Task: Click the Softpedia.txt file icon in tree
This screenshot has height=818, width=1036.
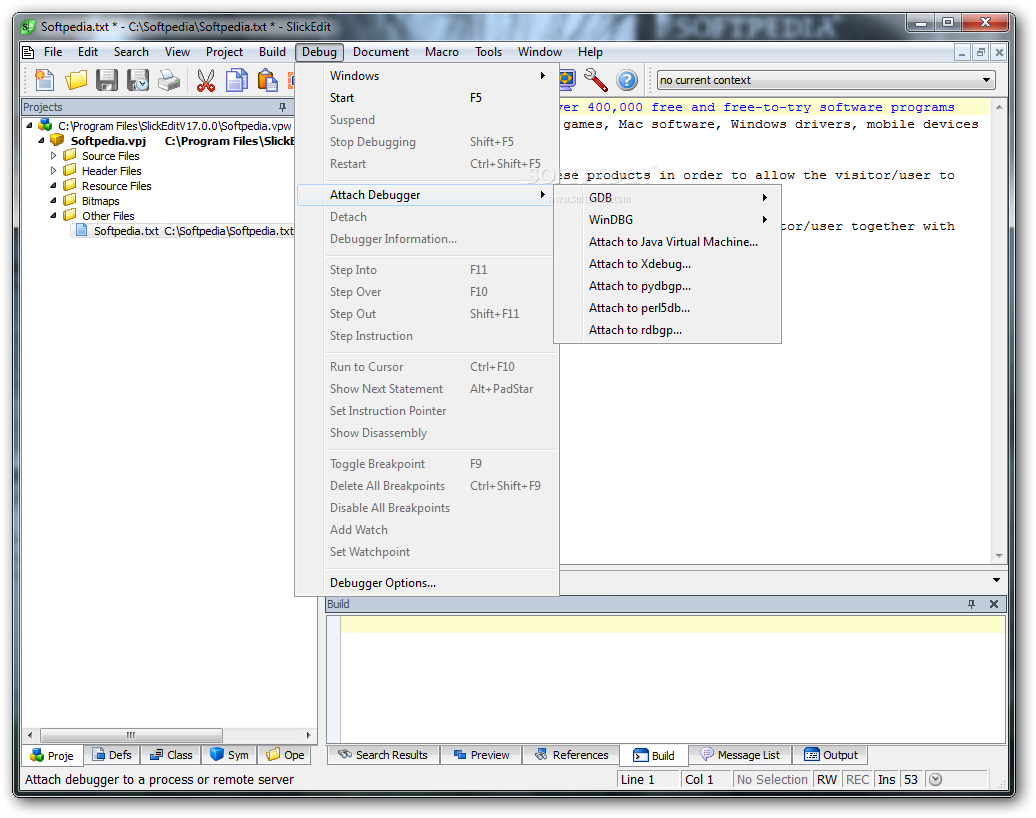Action: 81,230
